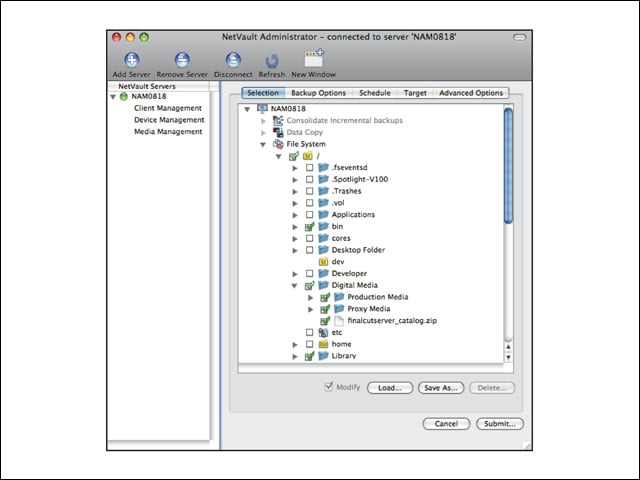Click the yellow home folder icon
640x480 pixels.
(x=323, y=344)
